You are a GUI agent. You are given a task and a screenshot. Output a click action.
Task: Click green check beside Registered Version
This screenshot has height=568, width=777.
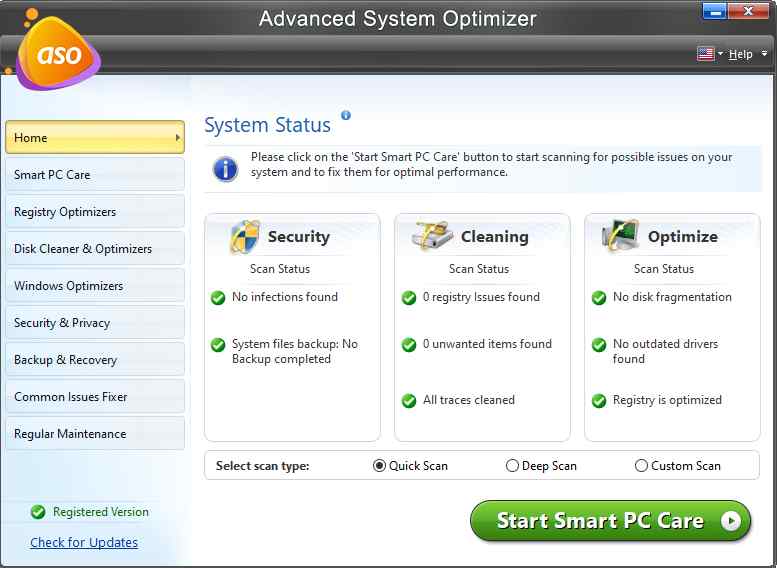click(38, 512)
